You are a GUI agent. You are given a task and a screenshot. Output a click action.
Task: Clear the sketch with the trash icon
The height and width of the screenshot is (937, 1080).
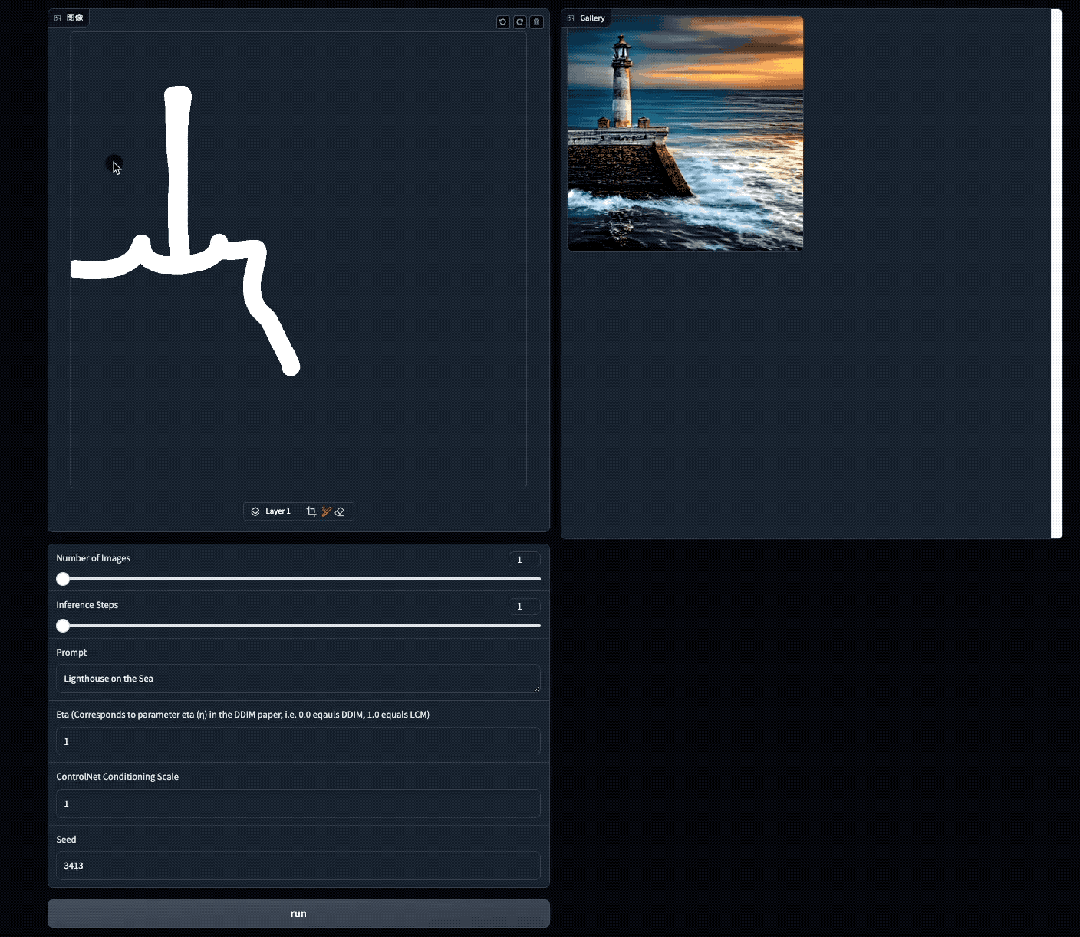tap(537, 22)
